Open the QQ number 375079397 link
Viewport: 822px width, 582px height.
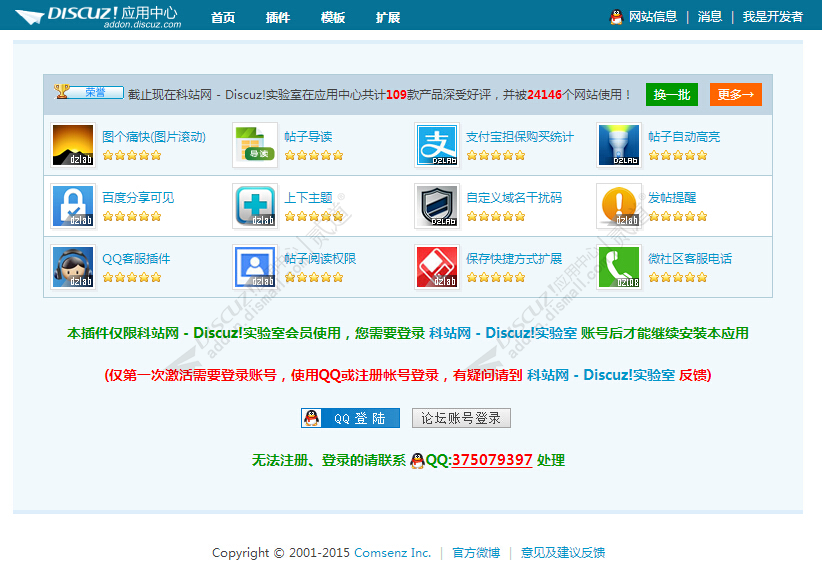pyautogui.click(x=492, y=460)
